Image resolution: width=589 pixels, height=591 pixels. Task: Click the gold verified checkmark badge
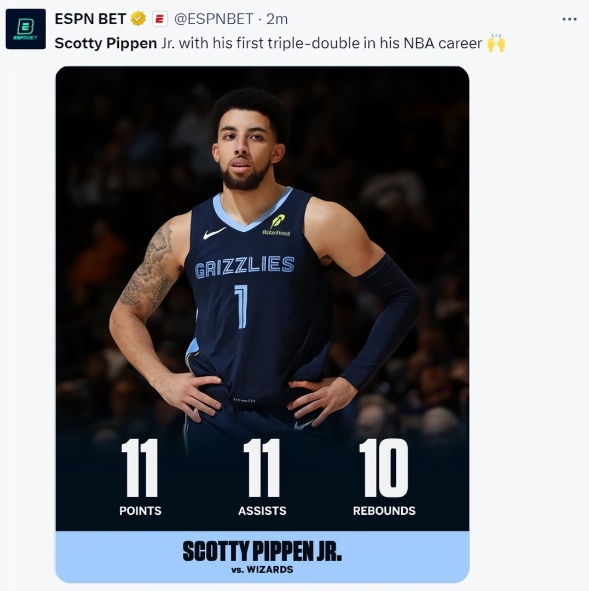pos(138,18)
